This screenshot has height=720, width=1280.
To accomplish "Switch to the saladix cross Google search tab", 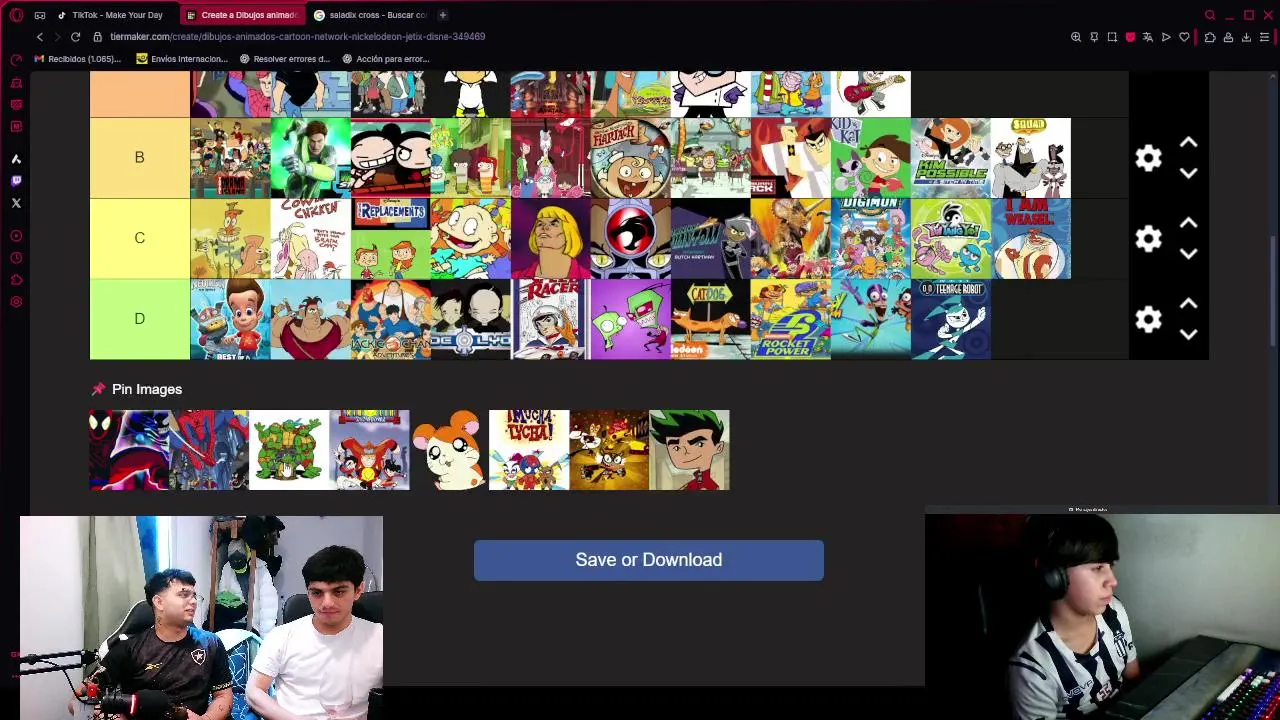I will (x=370, y=15).
